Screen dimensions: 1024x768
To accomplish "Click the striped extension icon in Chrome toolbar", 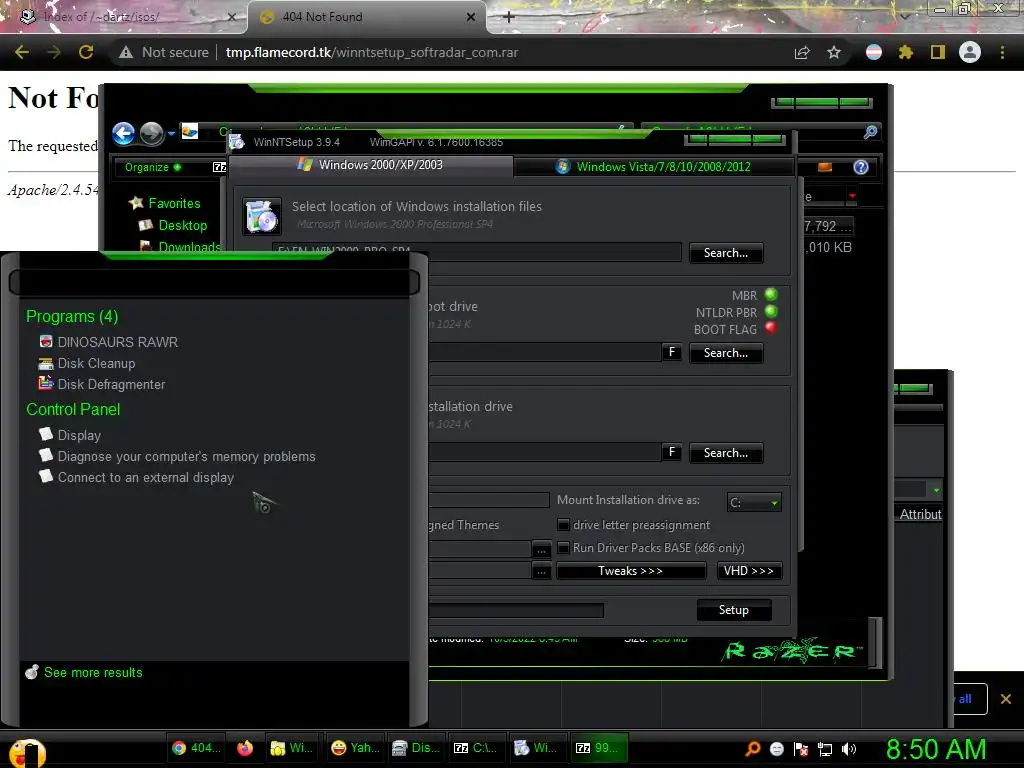I will click(874, 53).
